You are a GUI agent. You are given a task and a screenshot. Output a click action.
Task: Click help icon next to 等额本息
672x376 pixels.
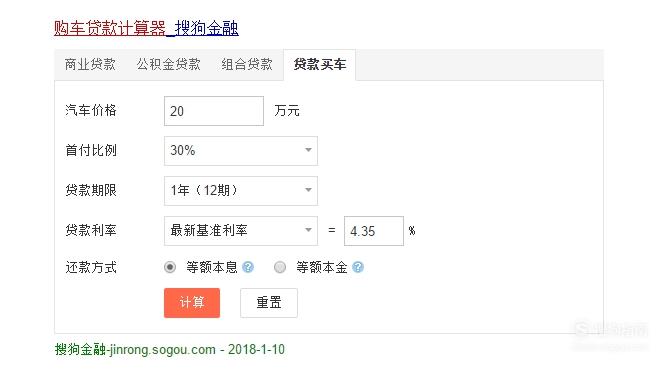point(248,268)
